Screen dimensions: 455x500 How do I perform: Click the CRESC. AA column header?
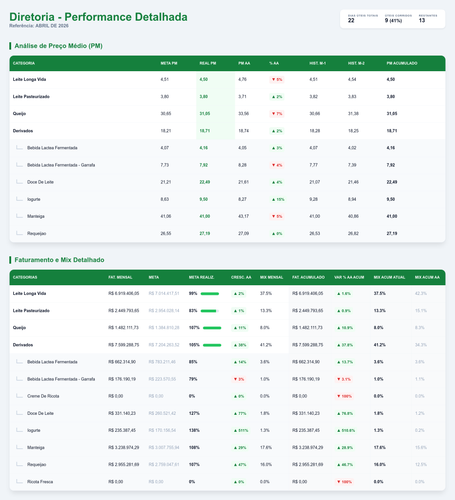[x=241, y=277]
